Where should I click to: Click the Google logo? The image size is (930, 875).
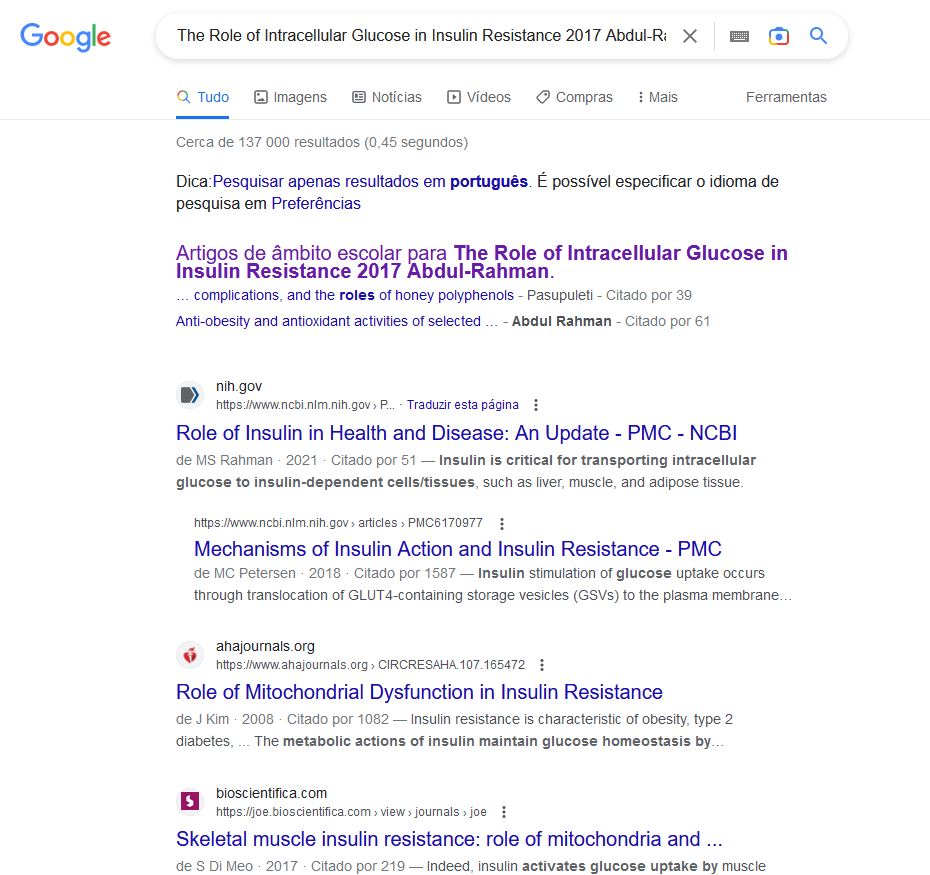66,37
